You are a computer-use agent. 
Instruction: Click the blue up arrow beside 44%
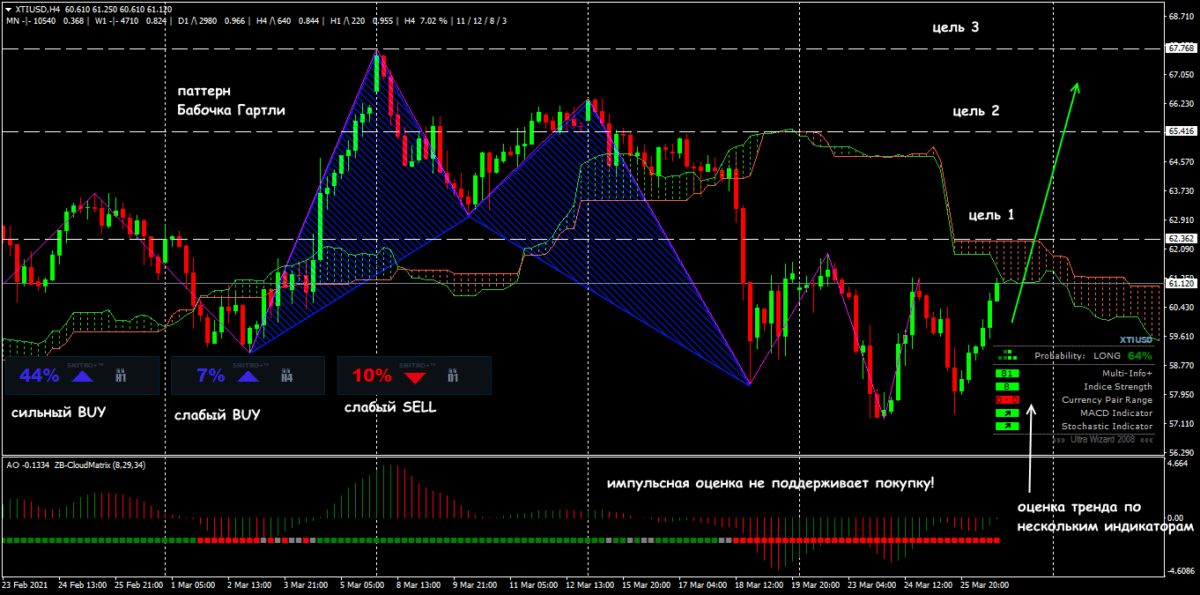click(82, 376)
